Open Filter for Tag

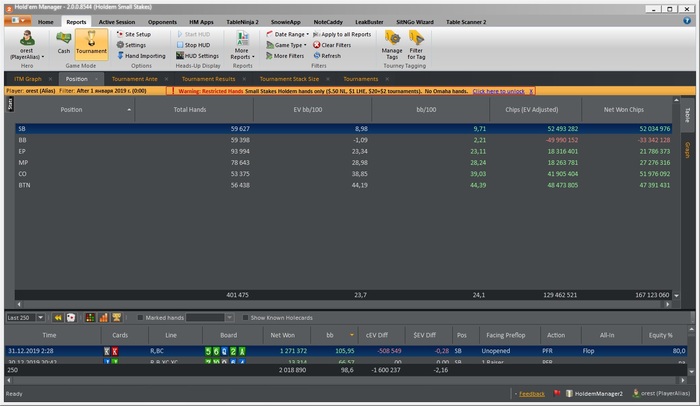(416, 45)
